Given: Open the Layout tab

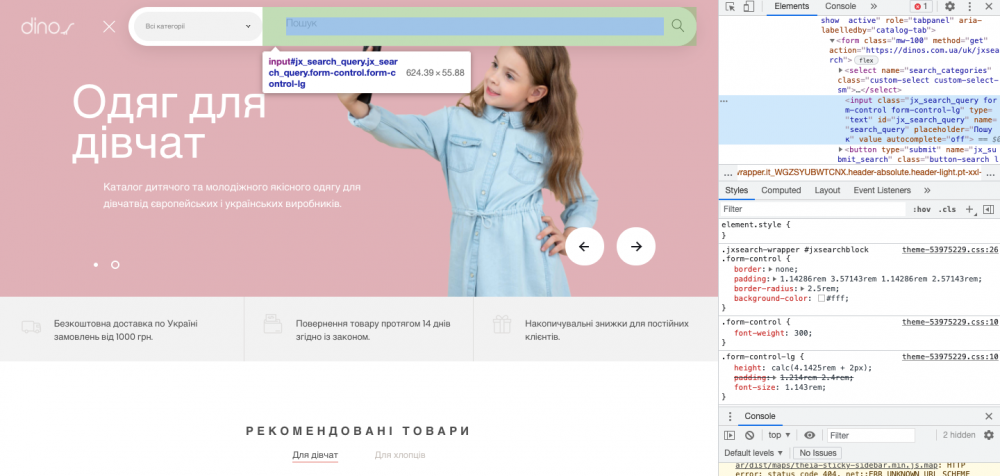Looking at the screenshot, I should (827, 190).
